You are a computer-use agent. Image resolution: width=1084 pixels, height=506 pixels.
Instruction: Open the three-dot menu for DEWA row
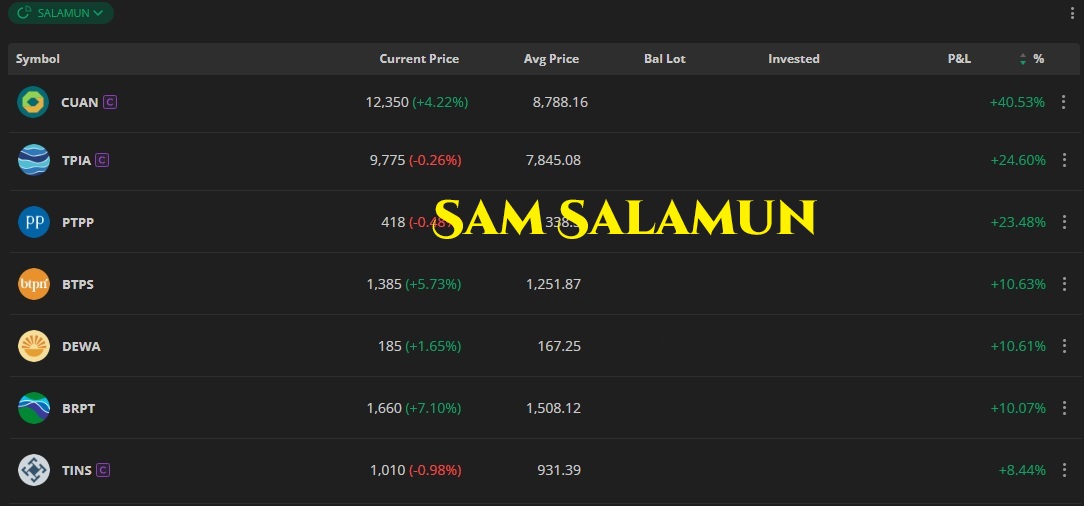pos(1064,346)
